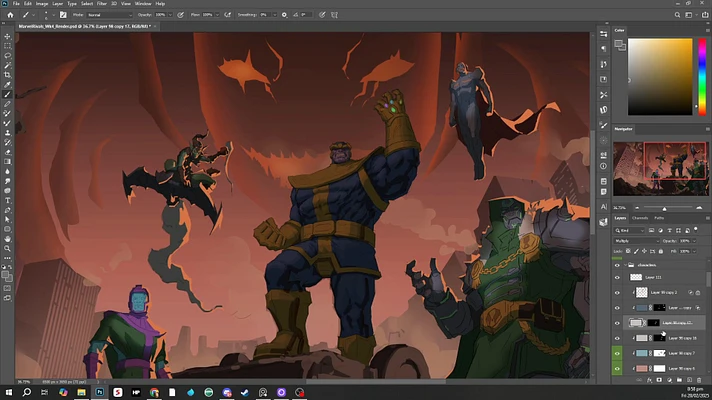
Task: Open the Smoothing dropdown
Action: point(275,15)
